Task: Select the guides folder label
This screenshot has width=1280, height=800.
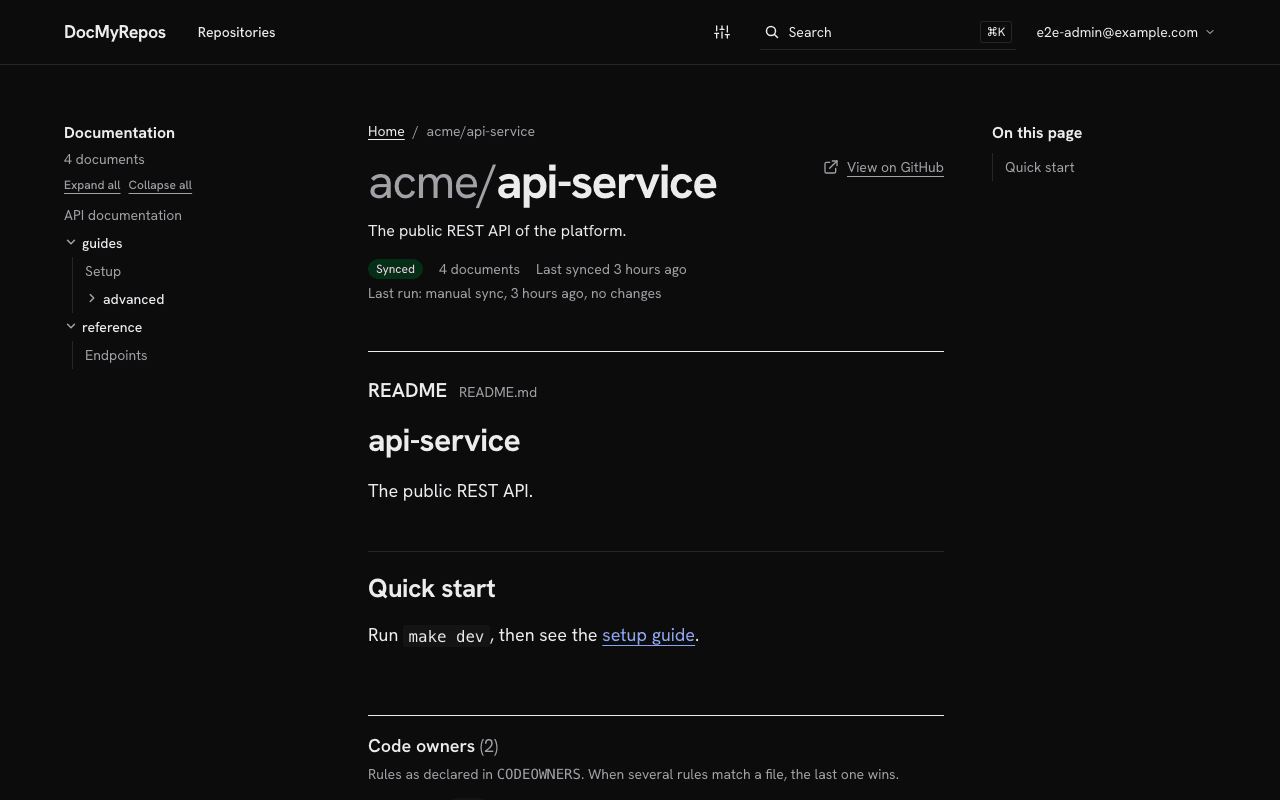Action: [x=102, y=243]
